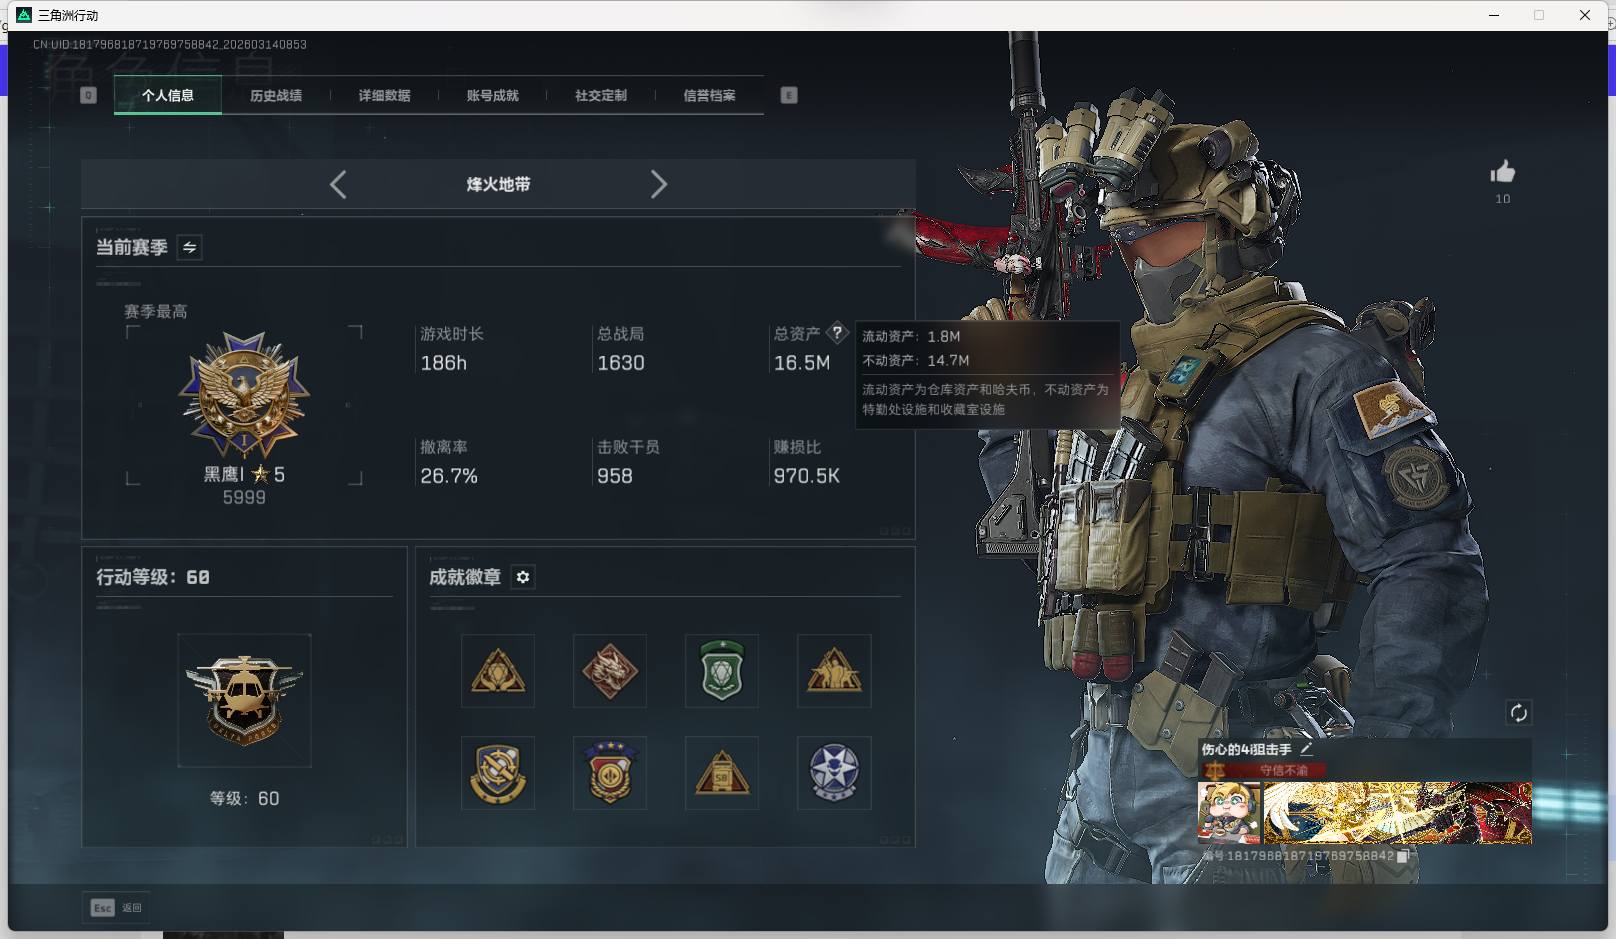1616x939 pixels.
Task: Open the 个人信息 tab
Action: (168, 95)
